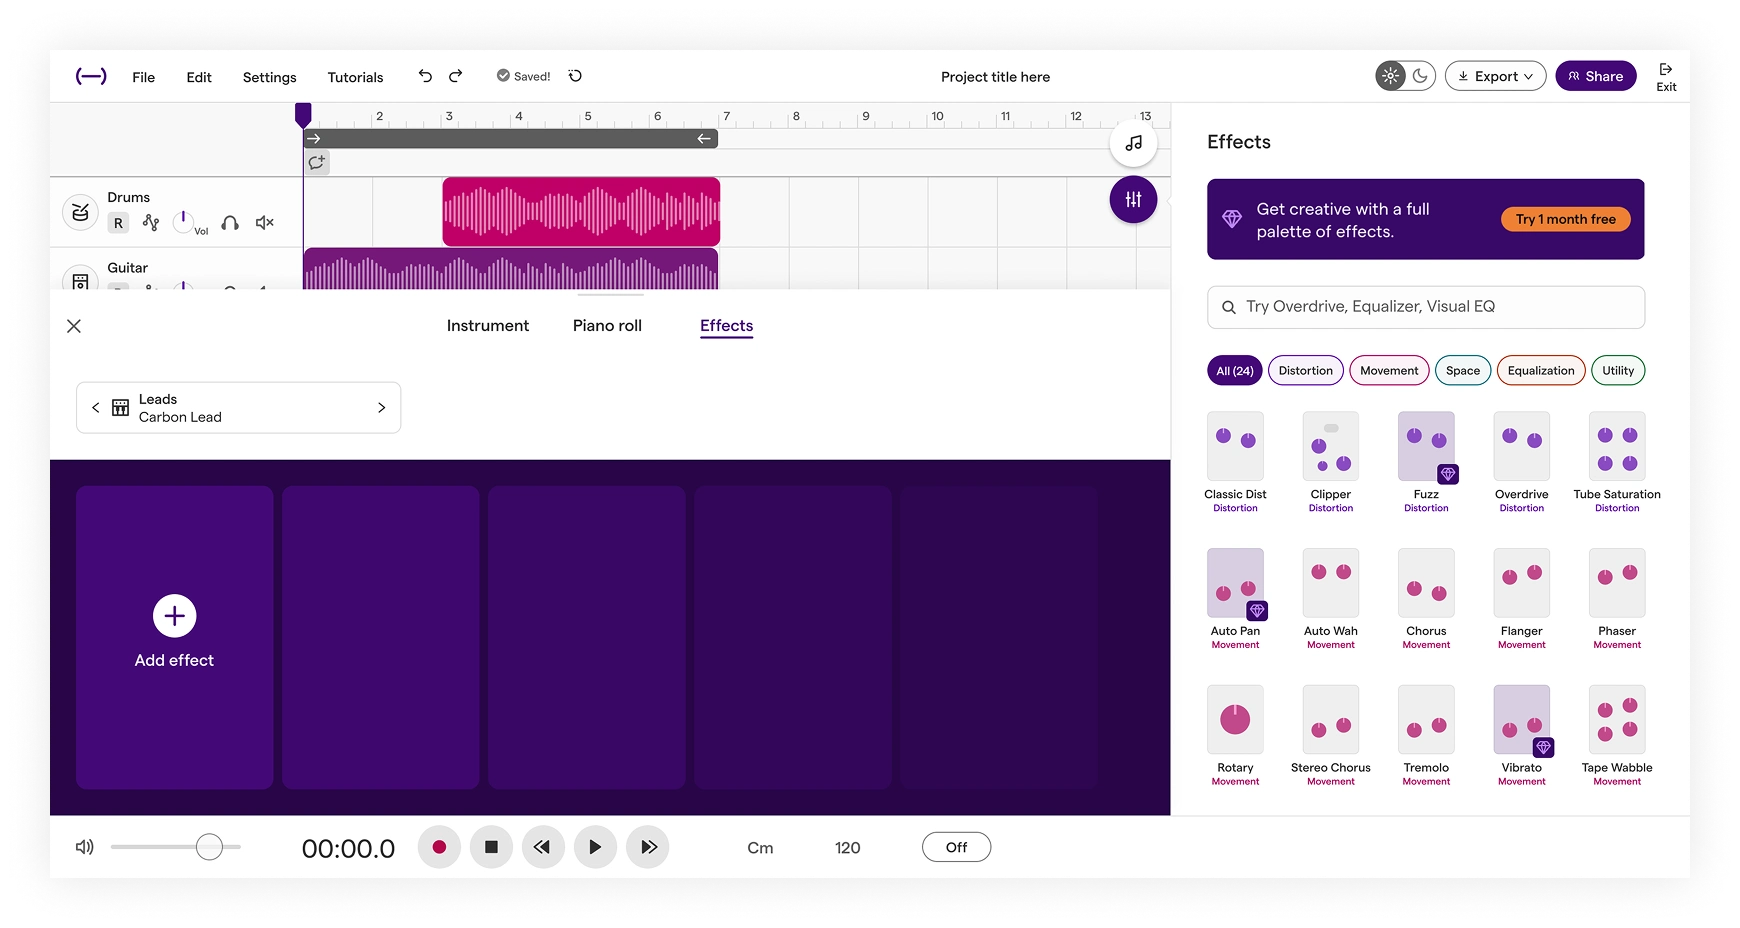The height and width of the screenshot is (928, 1740).
Task: Open the mixer panel icon
Action: [1132, 199]
